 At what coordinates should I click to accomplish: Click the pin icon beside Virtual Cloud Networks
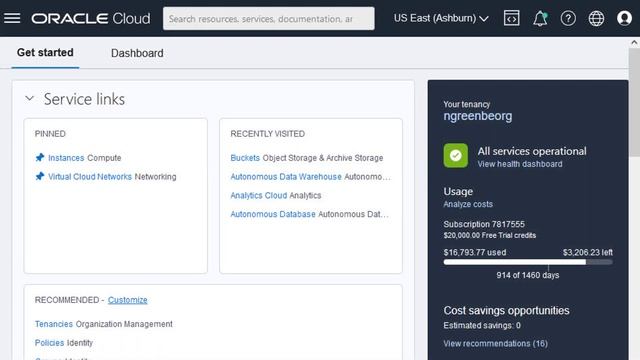click(x=40, y=176)
